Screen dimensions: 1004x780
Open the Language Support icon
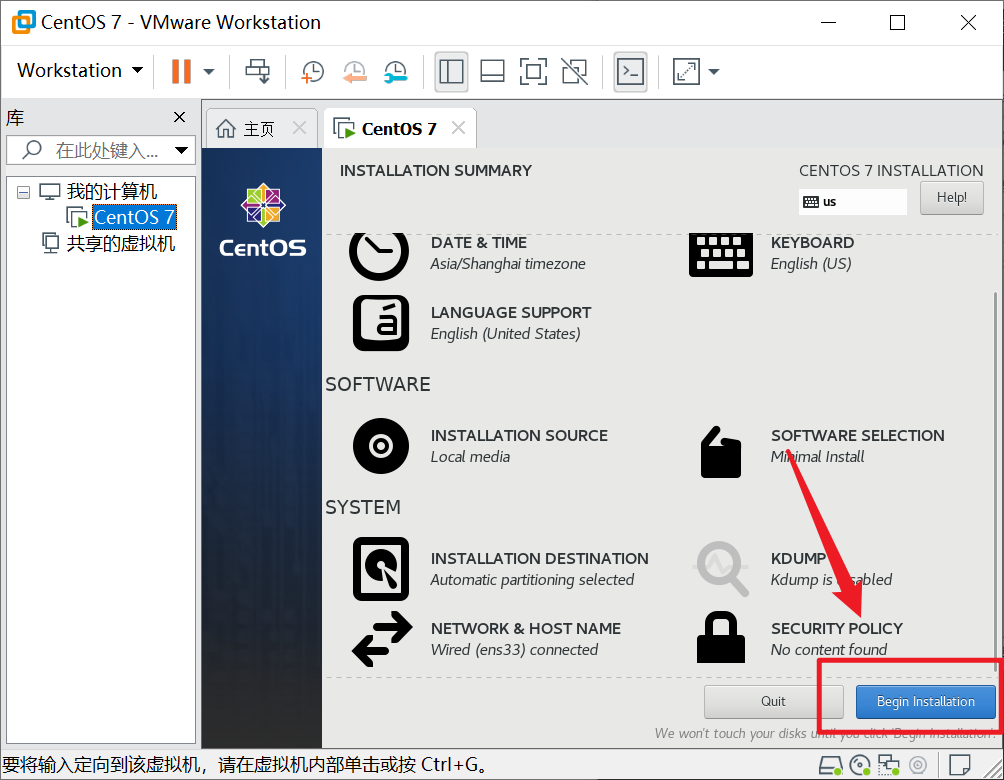[381, 323]
